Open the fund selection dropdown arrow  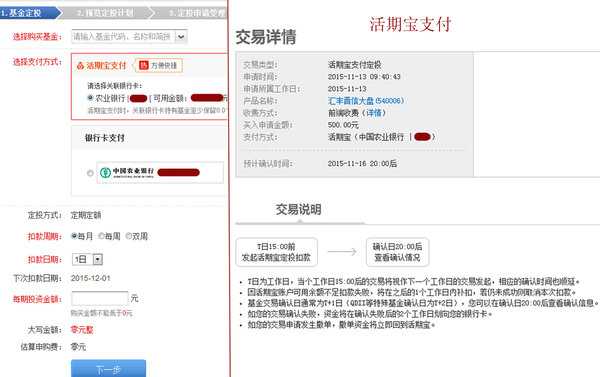[x=181, y=37]
